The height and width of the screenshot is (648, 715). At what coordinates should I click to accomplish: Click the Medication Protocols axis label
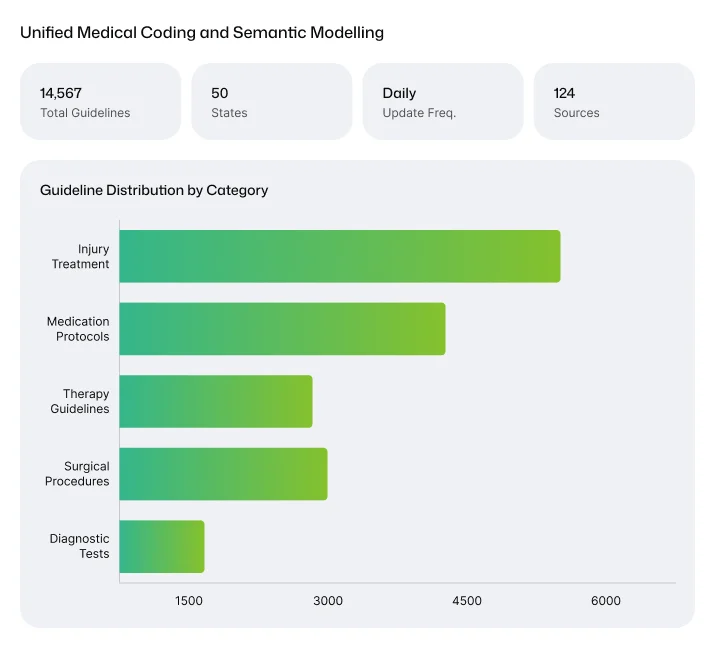coord(78,329)
